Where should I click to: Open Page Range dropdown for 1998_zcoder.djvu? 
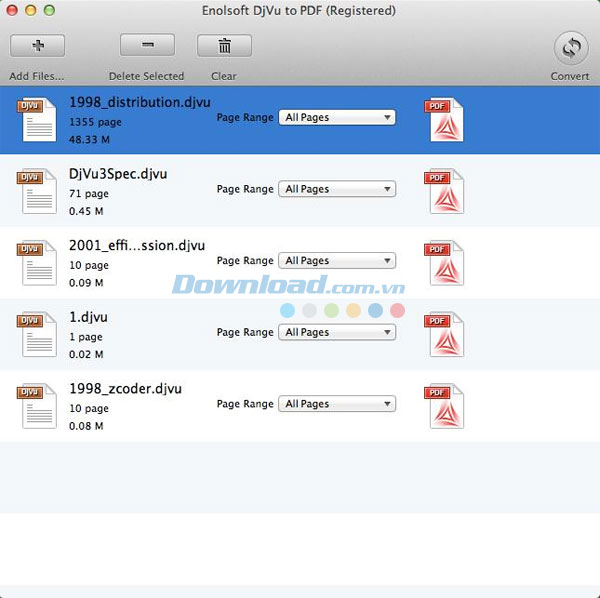click(x=337, y=404)
